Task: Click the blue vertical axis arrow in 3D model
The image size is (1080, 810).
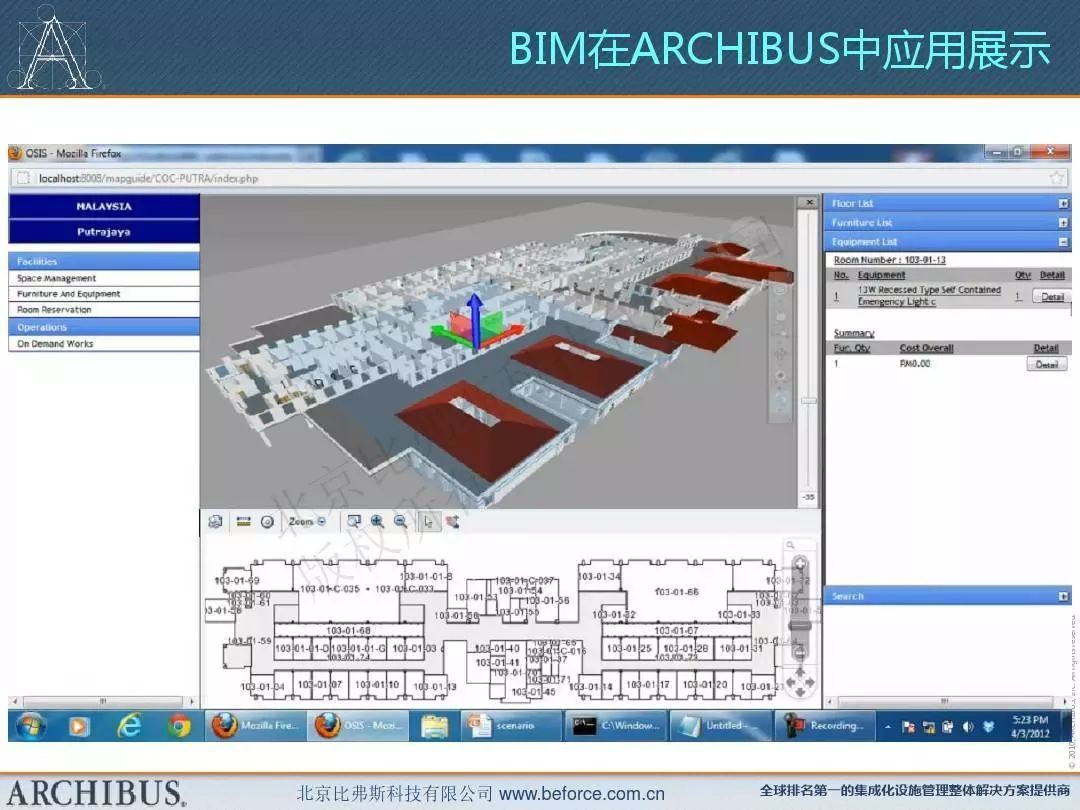Action: coord(475,318)
